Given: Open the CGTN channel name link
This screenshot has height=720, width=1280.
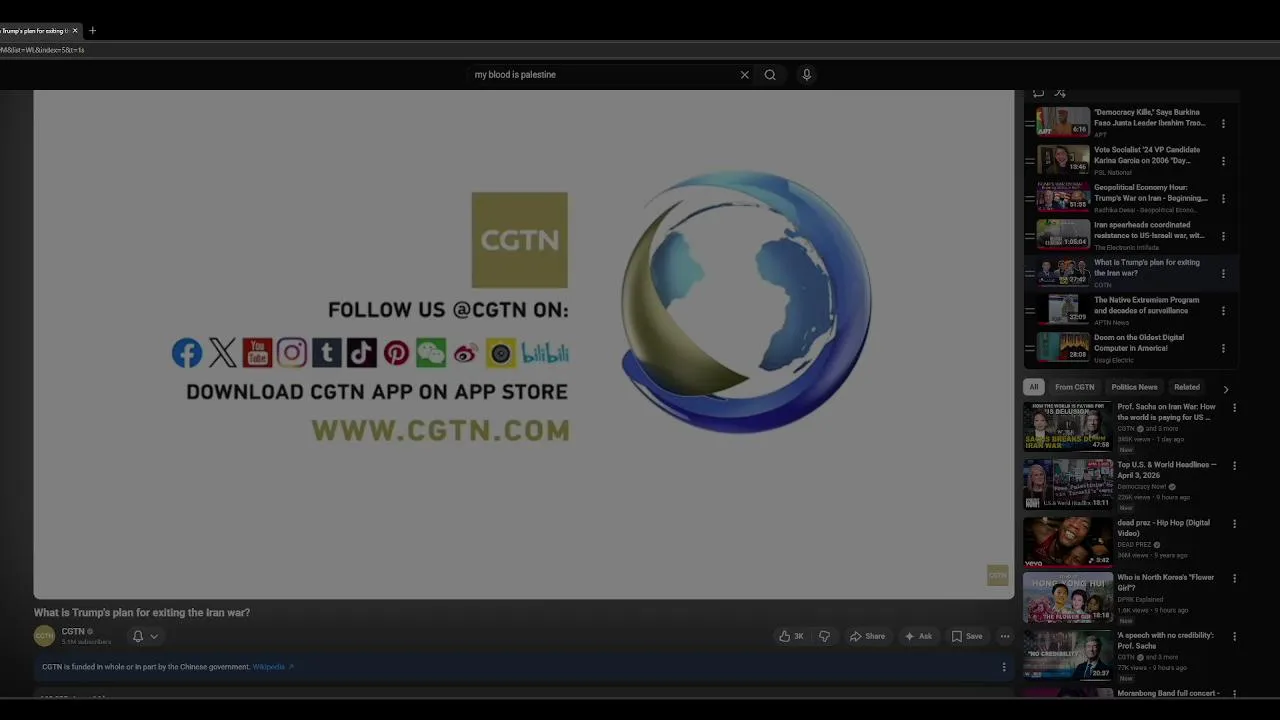Looking at the screenshot, I should pyautogui.click(x=73, y=632).
